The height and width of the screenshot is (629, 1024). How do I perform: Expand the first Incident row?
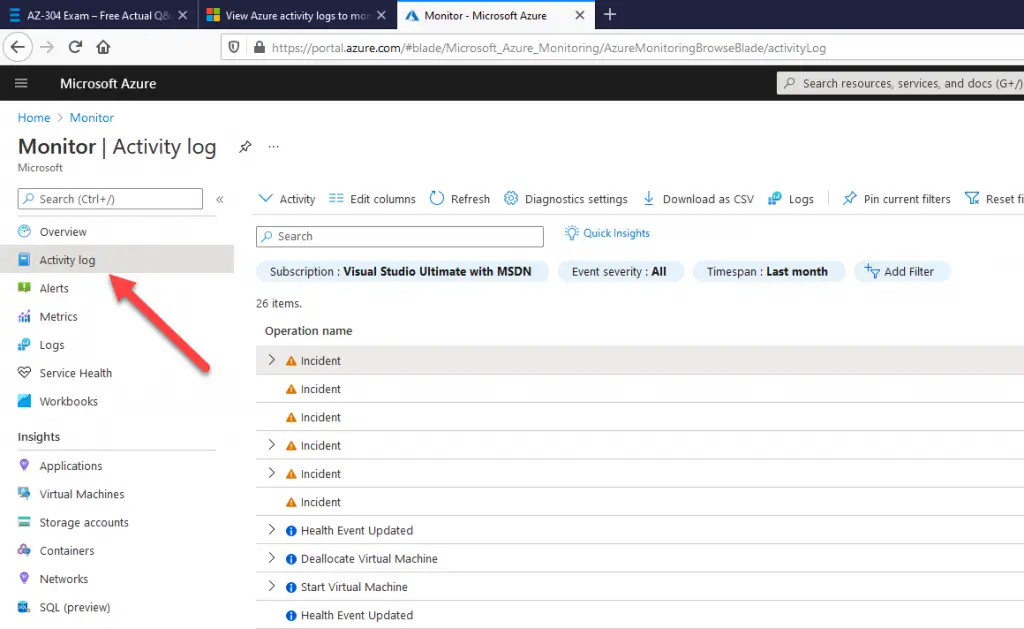pyautogui.click(x=272, y=360)
